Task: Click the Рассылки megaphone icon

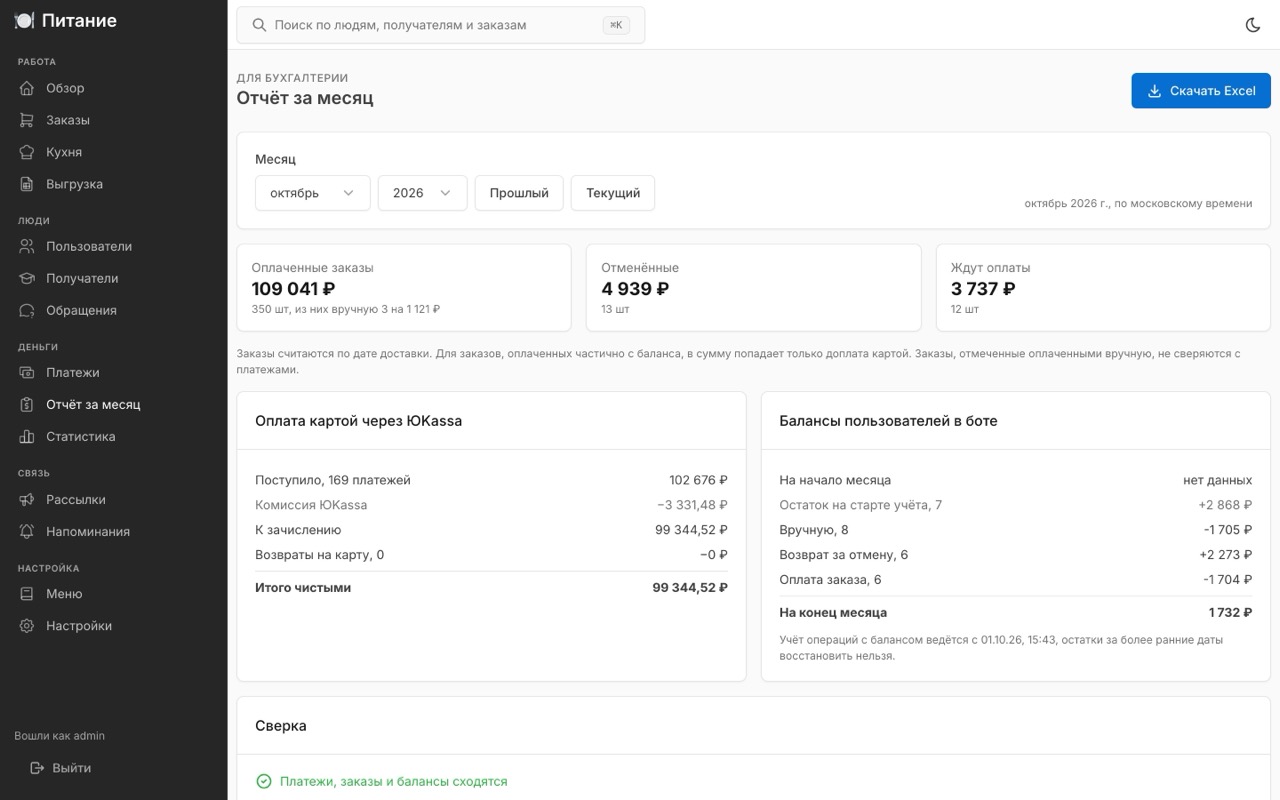Action: [x=27, y=499]
